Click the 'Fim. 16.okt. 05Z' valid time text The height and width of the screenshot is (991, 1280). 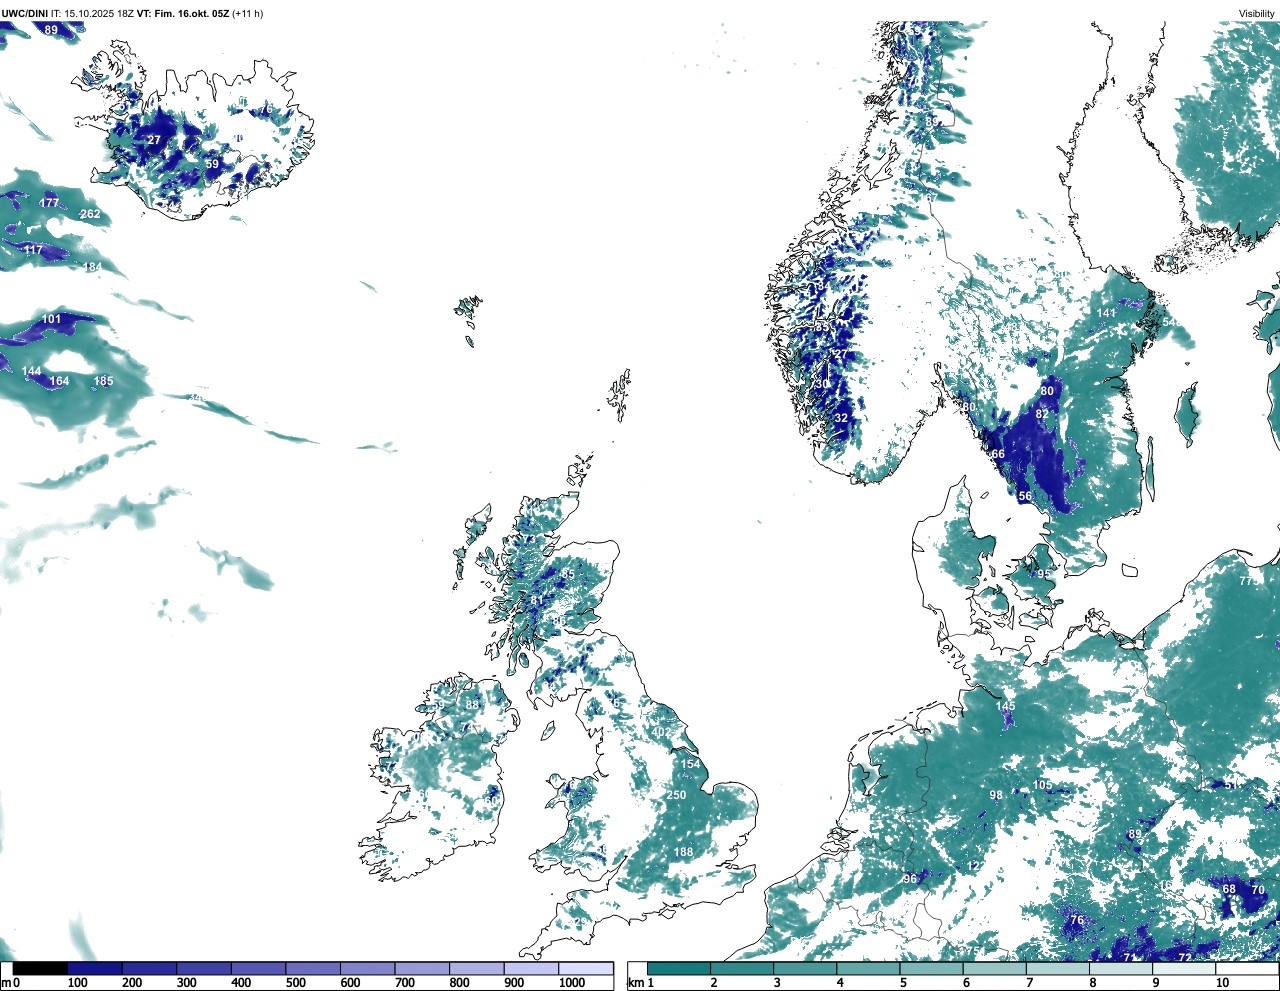tap(191, 14)
